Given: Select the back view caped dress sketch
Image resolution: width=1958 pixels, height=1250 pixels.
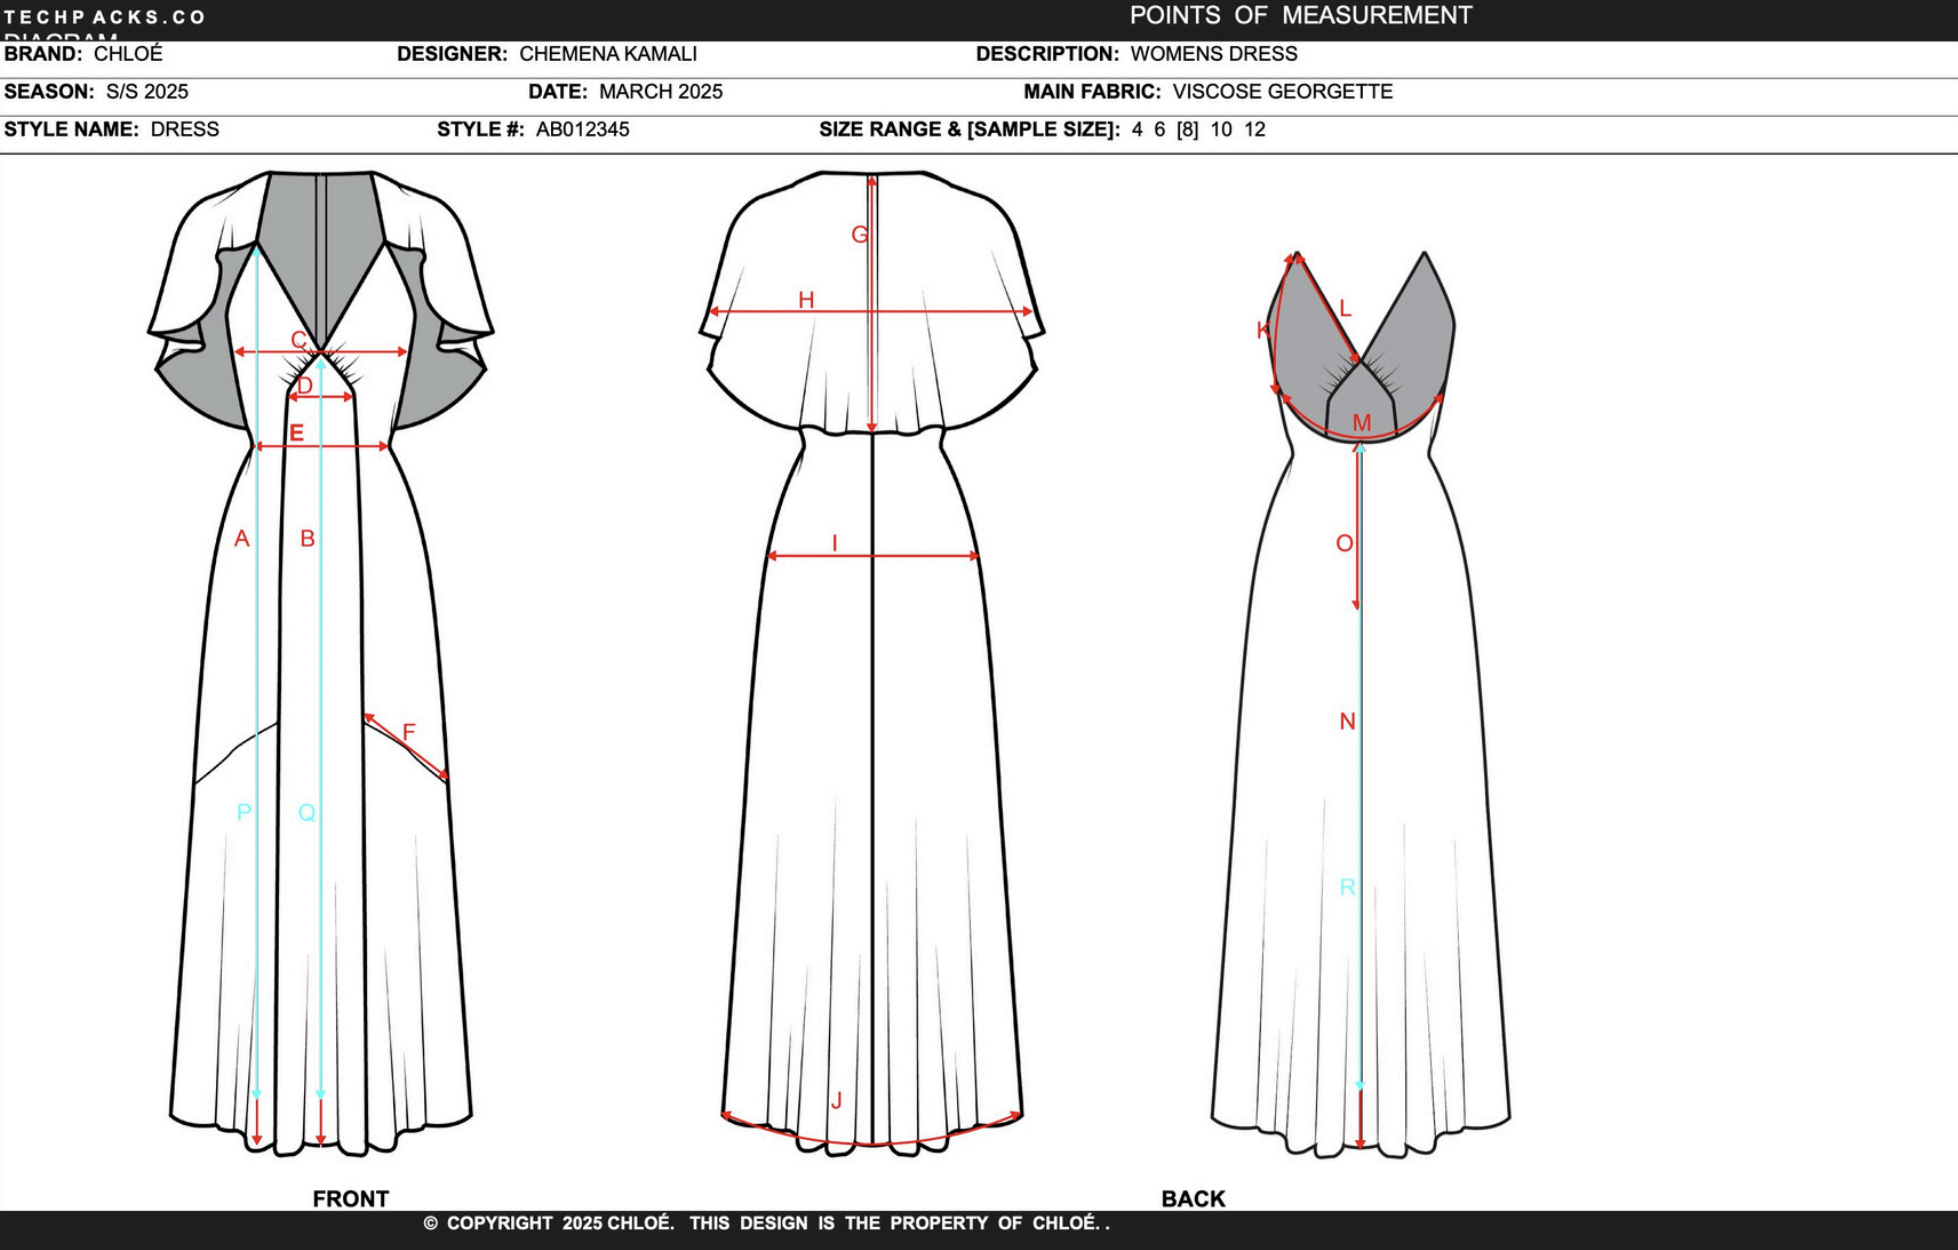Looking at the screenshot, I should [872, 664].
